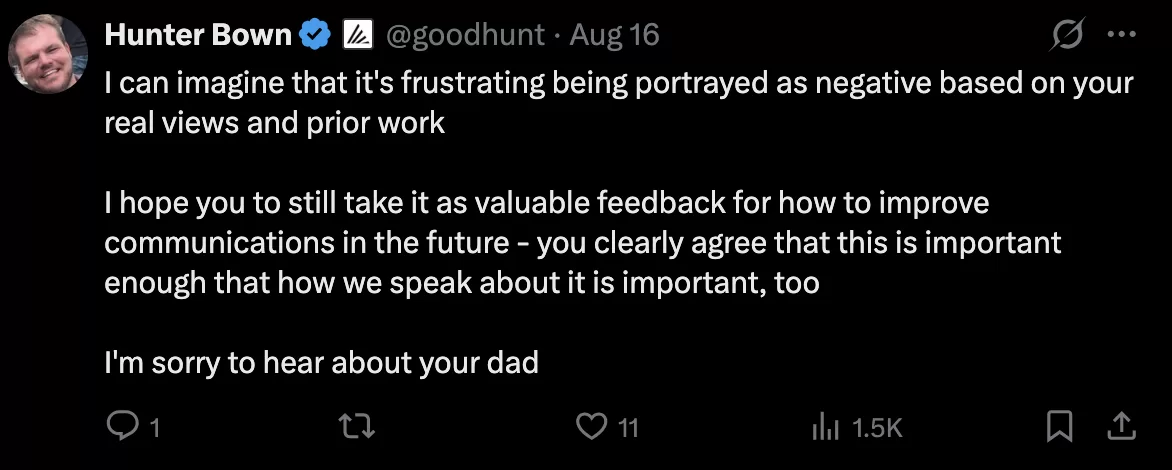Open the repost options icon
The image size is (1172, 470).
[x=357, y=427]
